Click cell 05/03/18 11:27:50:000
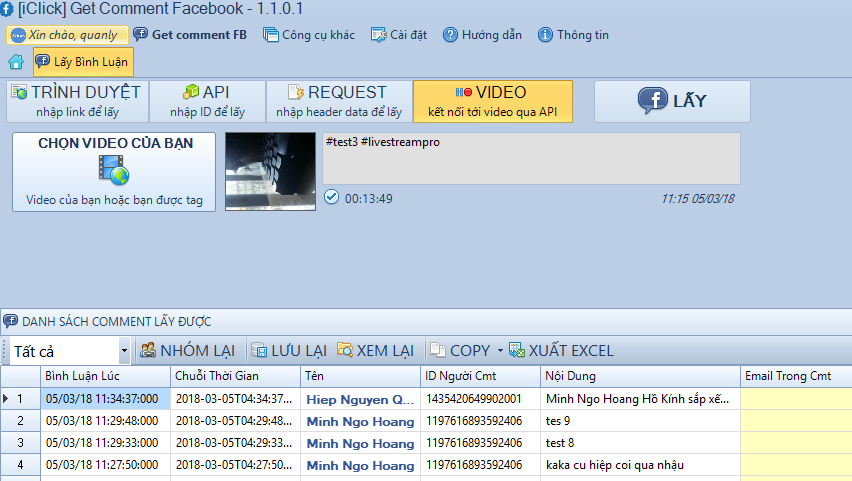The image size is (852, 481). [x=105, y=465]
